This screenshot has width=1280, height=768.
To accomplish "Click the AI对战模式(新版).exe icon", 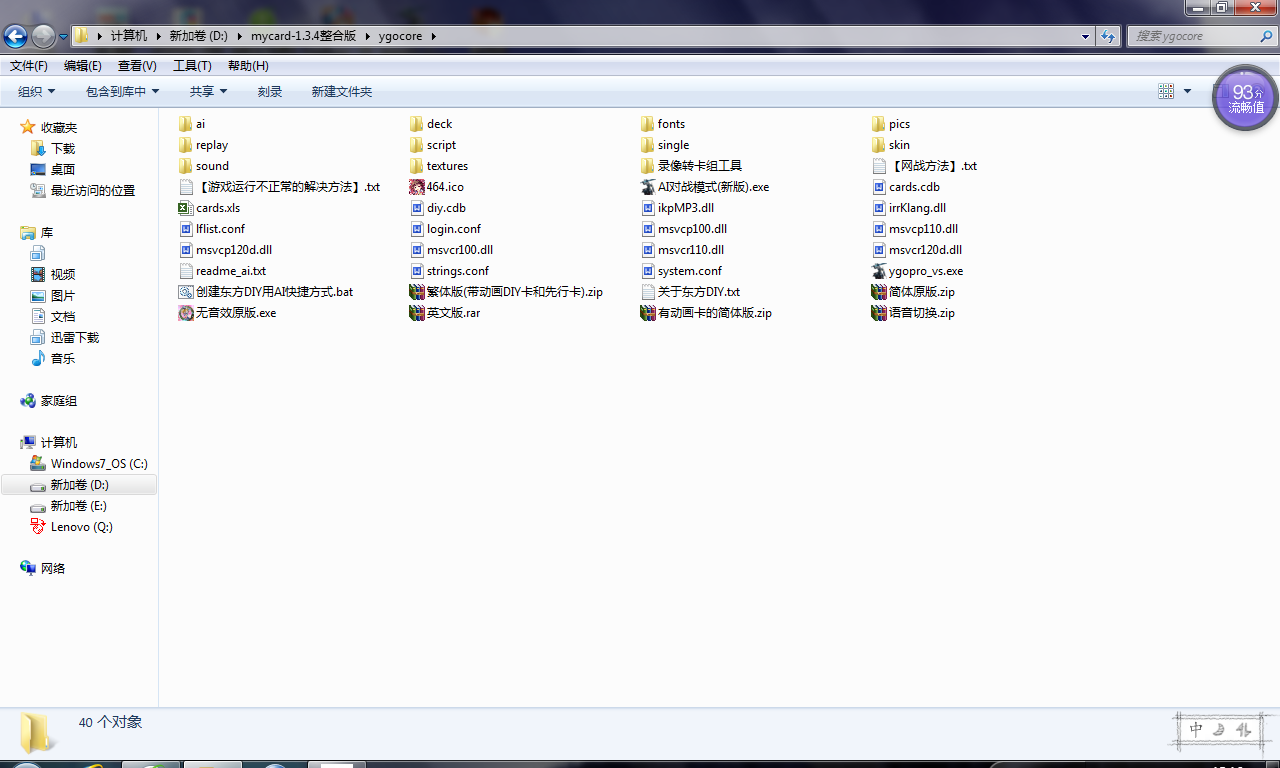I will 648,187.
